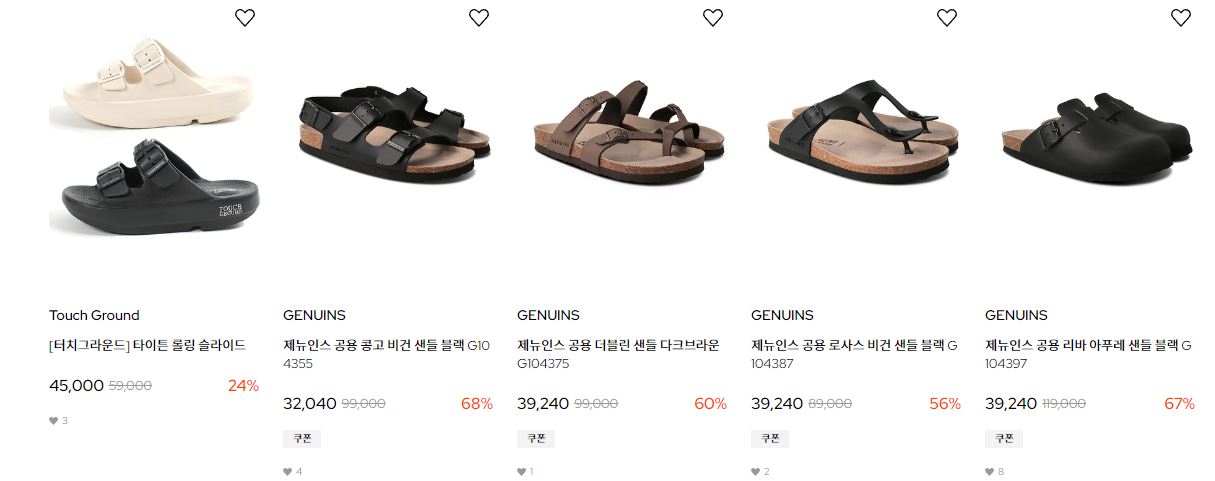Open the Touch Ground brand link
The height and width of the screenshot is (481, 1215).
point(94,315)
